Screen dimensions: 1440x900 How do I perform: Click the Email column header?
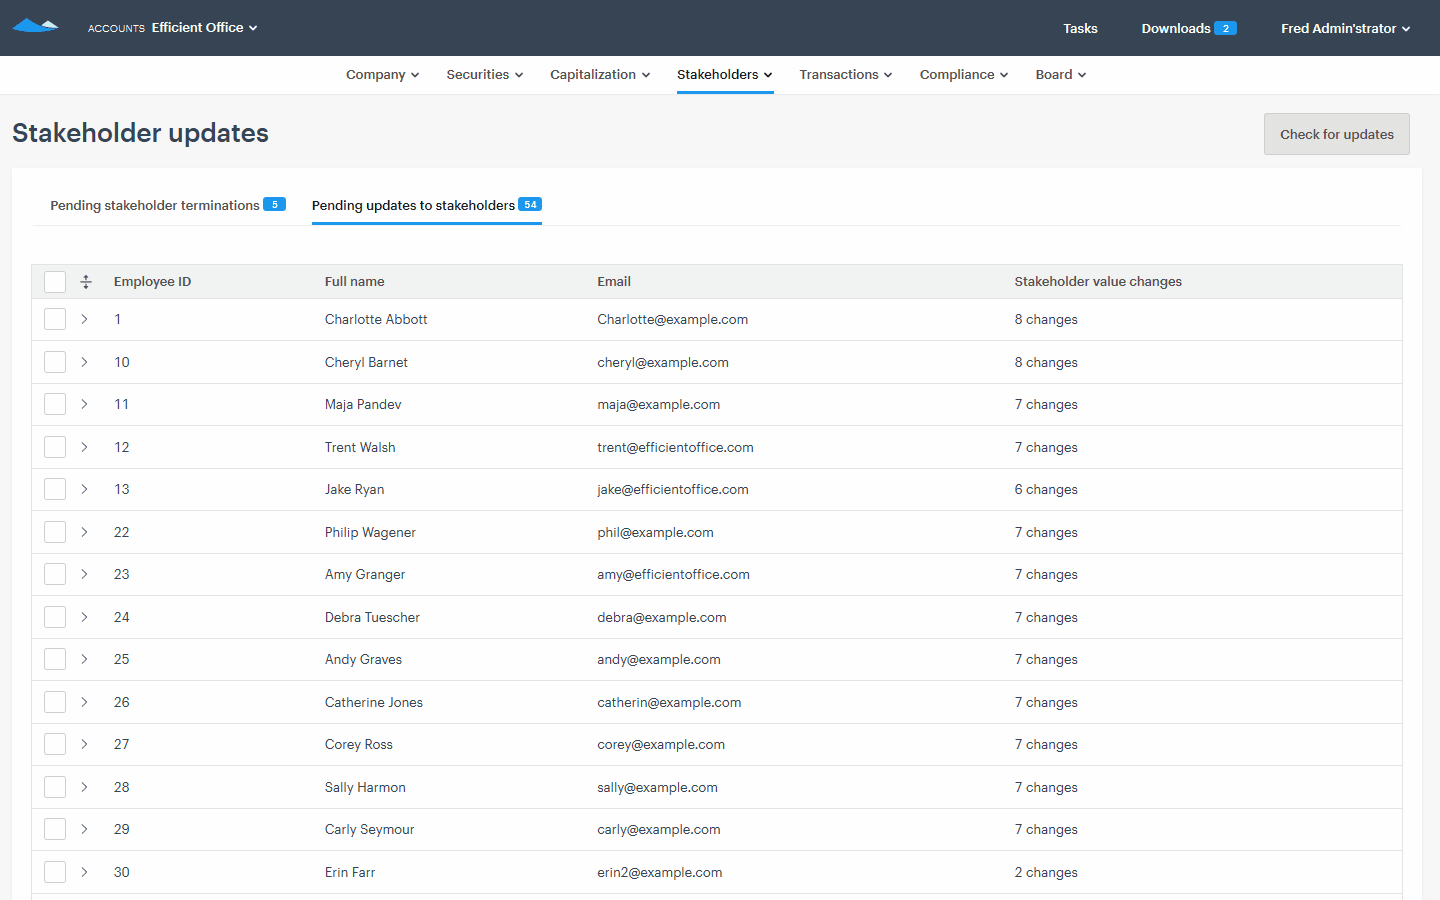click(x=614, y=282)
